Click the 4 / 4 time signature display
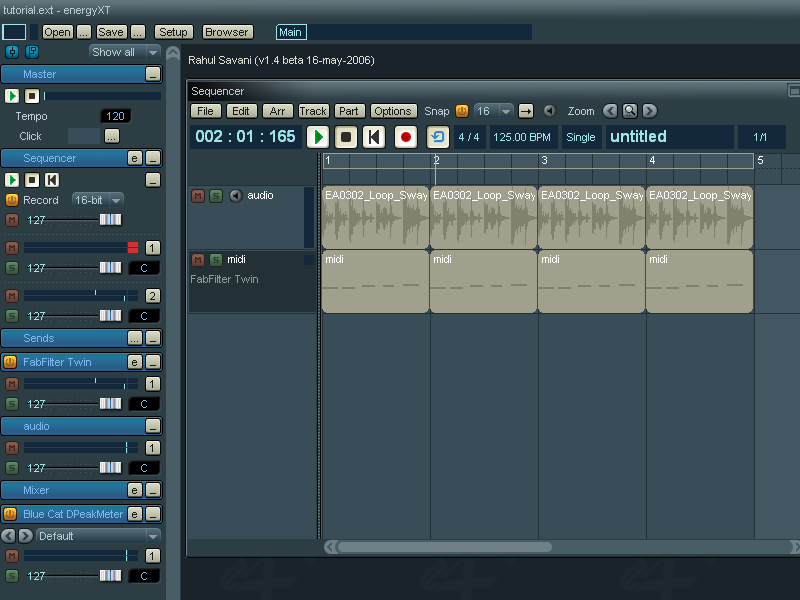The width and height of the screenshot is (800, 600). click(469, 137)
